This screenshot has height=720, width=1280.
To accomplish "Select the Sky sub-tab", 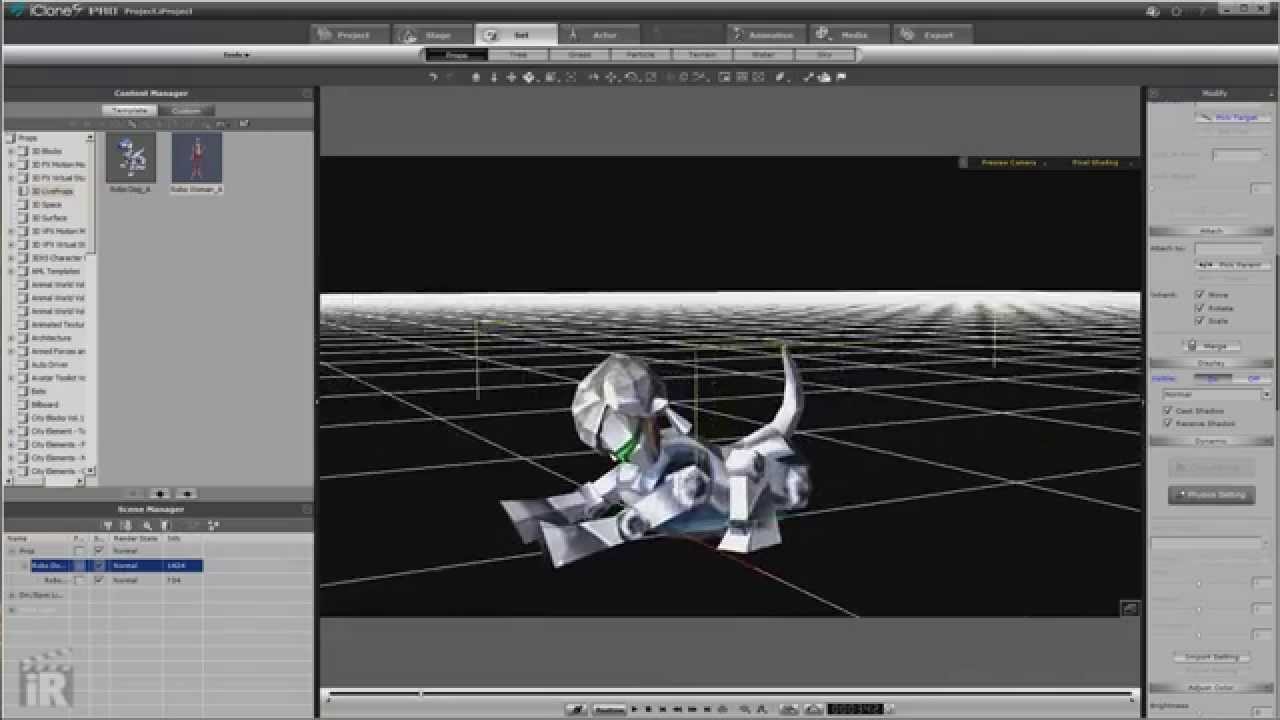I will 824,55.
